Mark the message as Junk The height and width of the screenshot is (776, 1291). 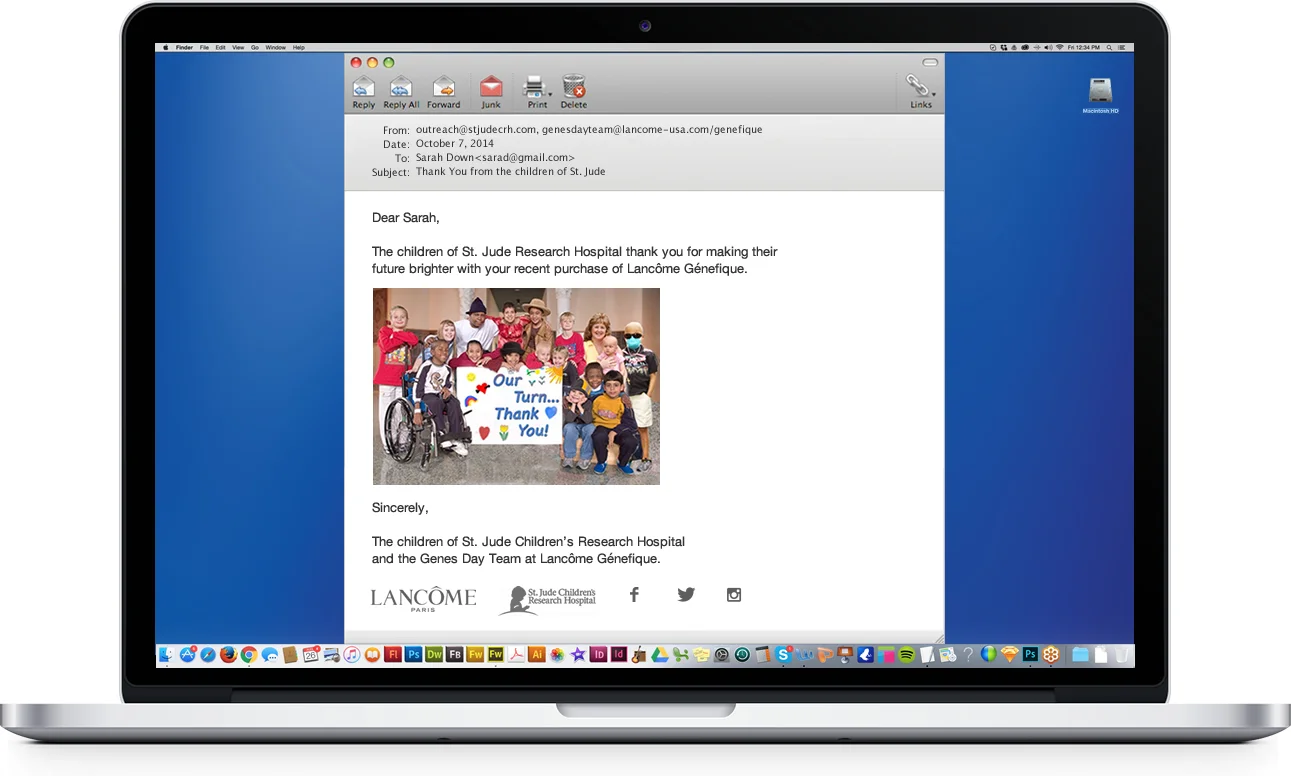tap(491, 87)
